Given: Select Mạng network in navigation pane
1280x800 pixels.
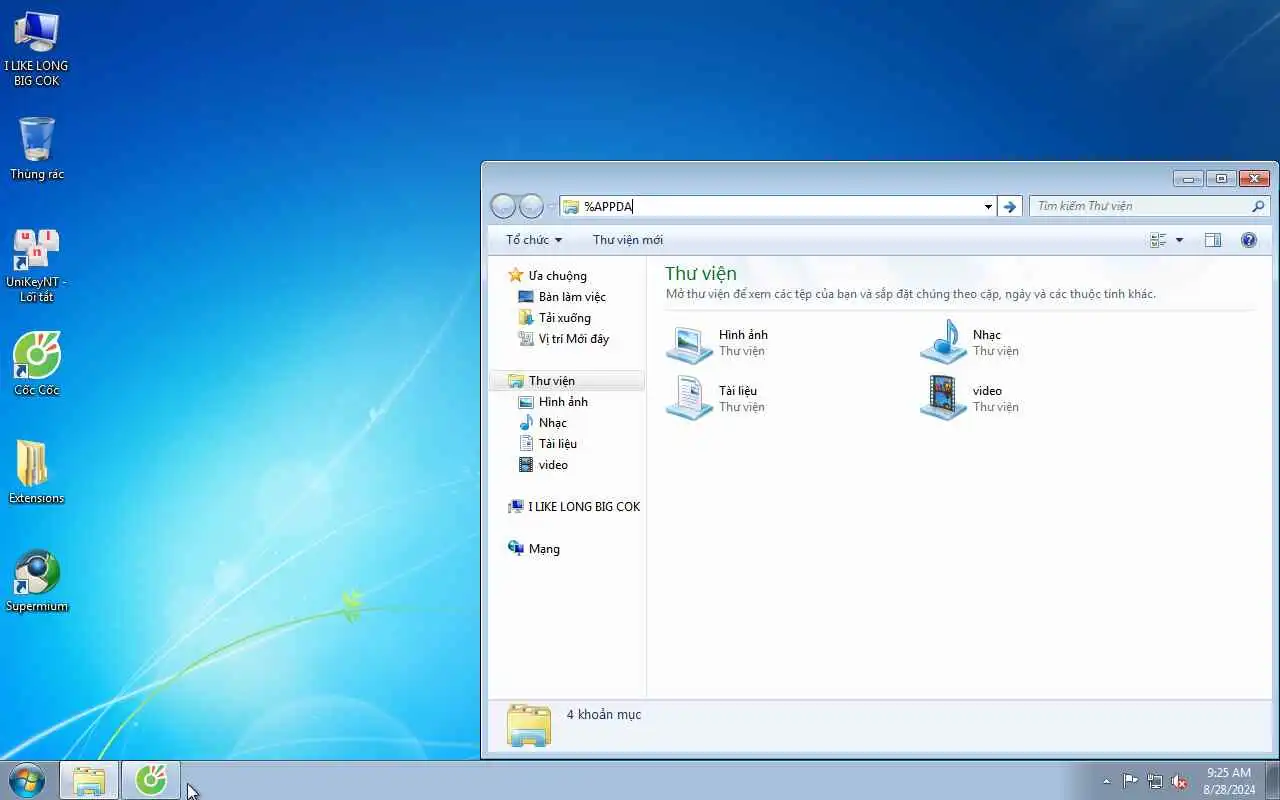Looking at the screenshot, I should (534, 549).
